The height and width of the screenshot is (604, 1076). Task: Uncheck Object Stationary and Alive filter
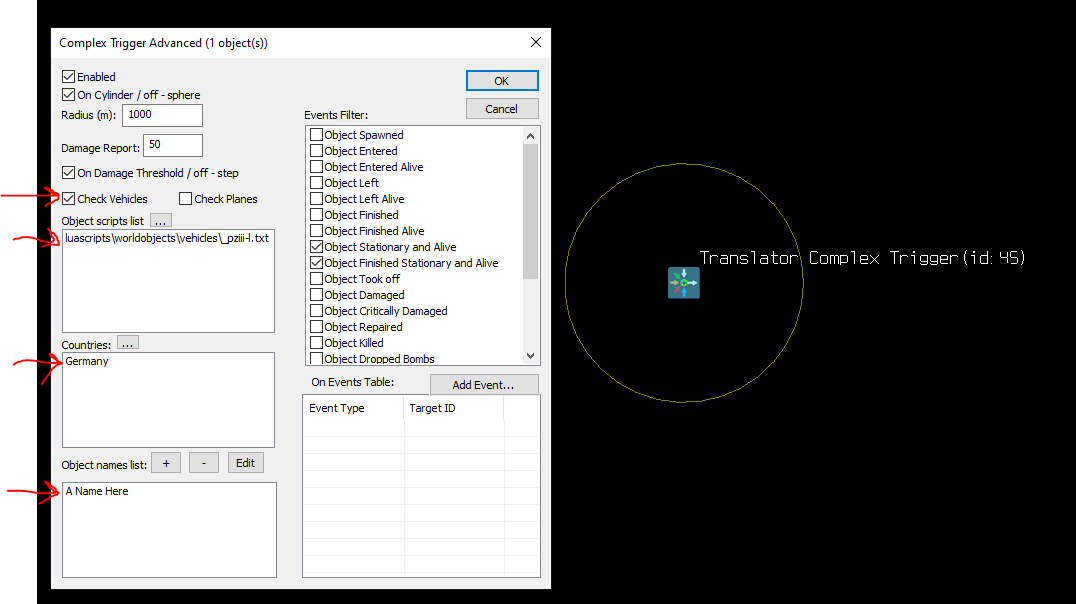(316, 246)
